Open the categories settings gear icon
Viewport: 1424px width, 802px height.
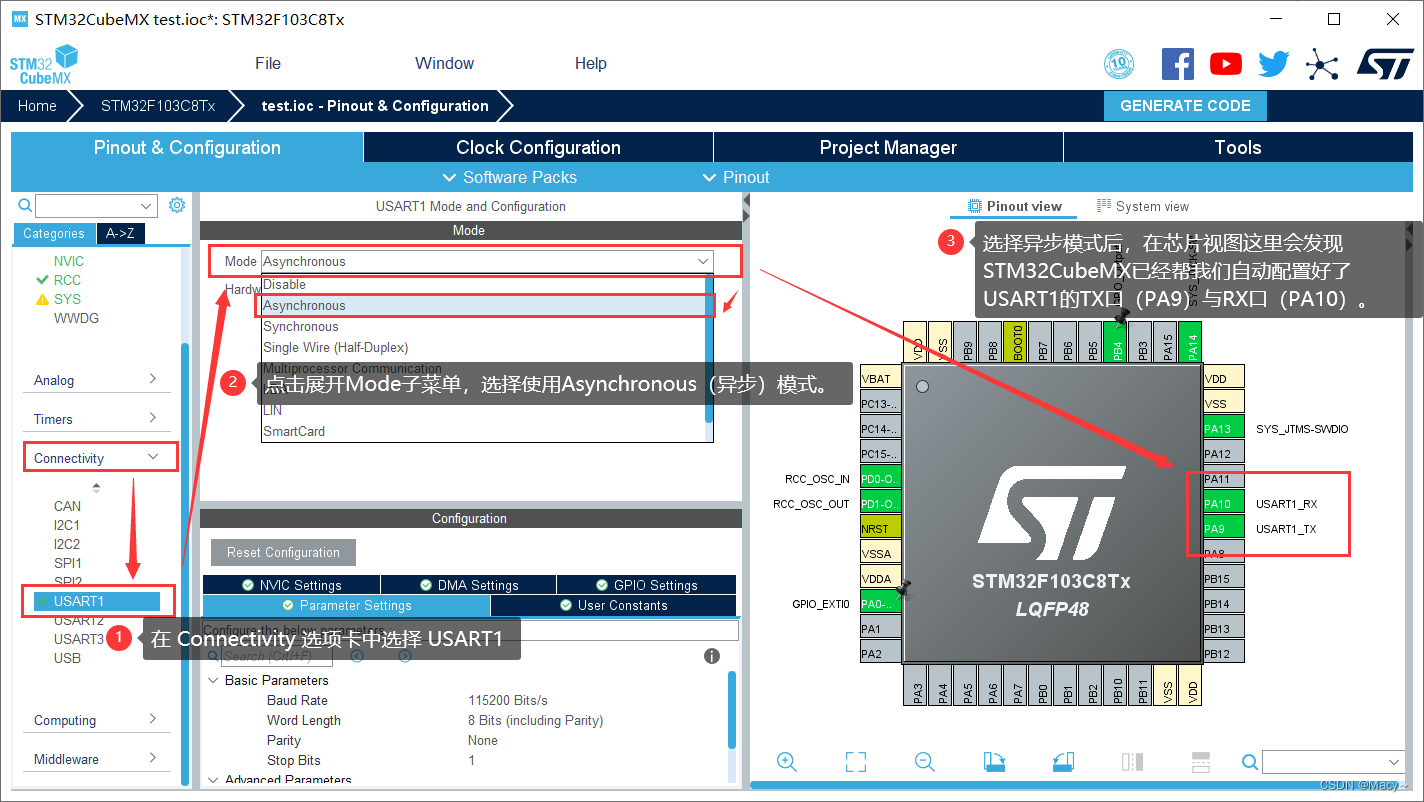click(x=177, y=205)
